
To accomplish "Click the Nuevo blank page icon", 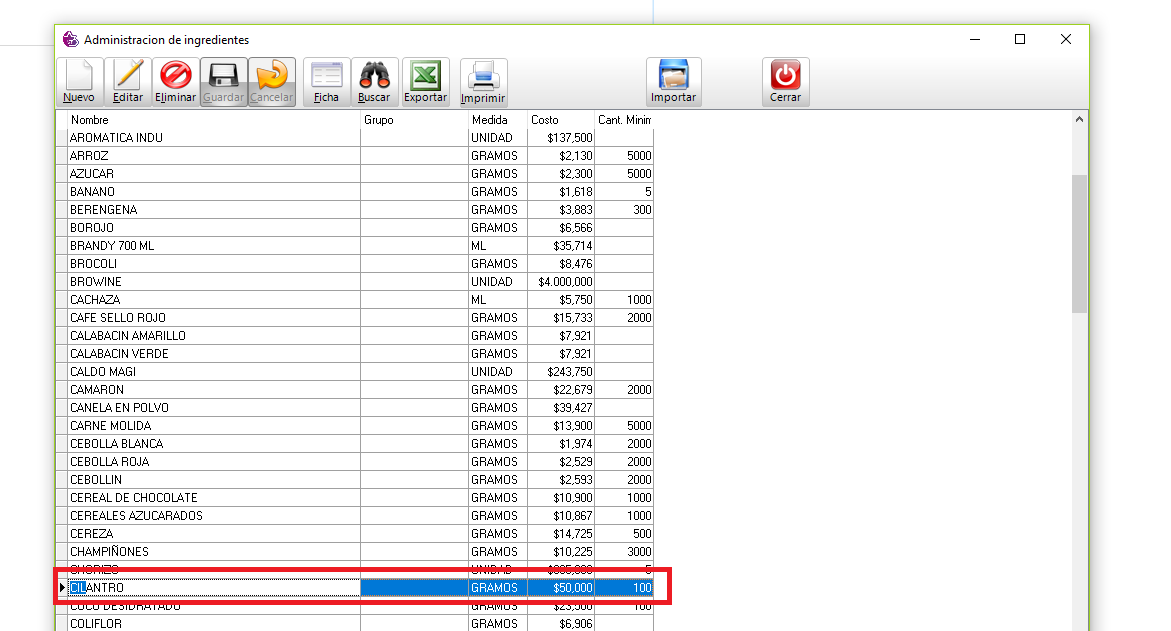I will pos(79,76).
